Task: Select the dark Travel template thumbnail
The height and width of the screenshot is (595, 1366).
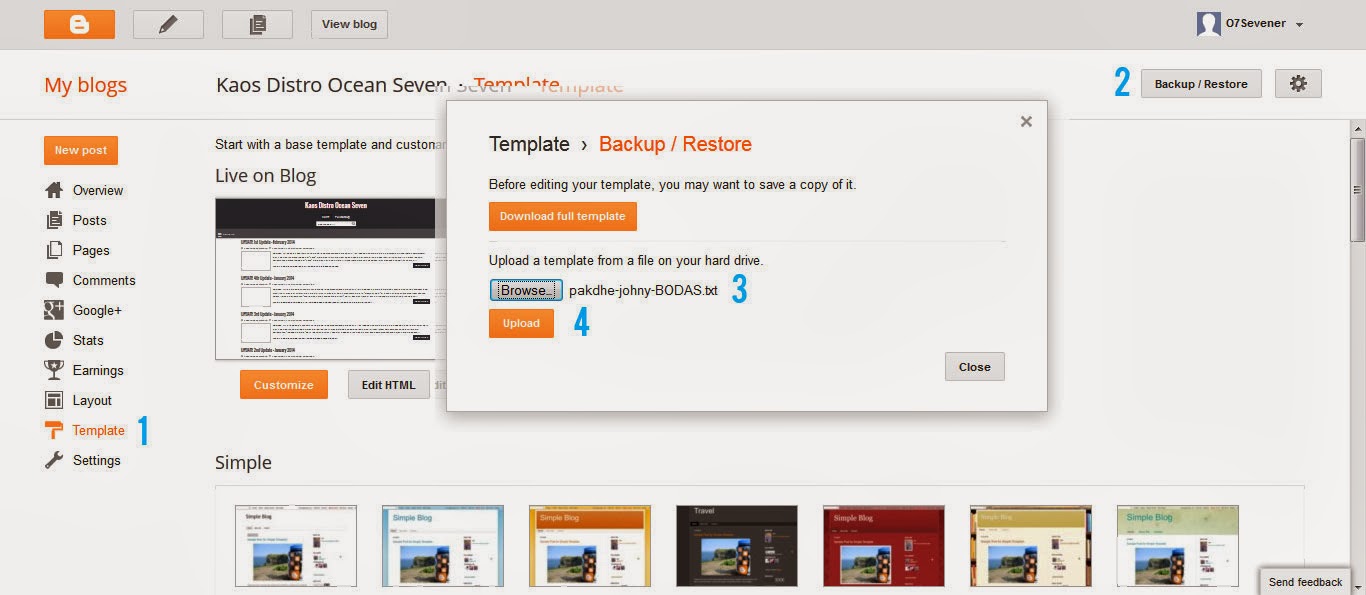Action: [x=737, y=546]
